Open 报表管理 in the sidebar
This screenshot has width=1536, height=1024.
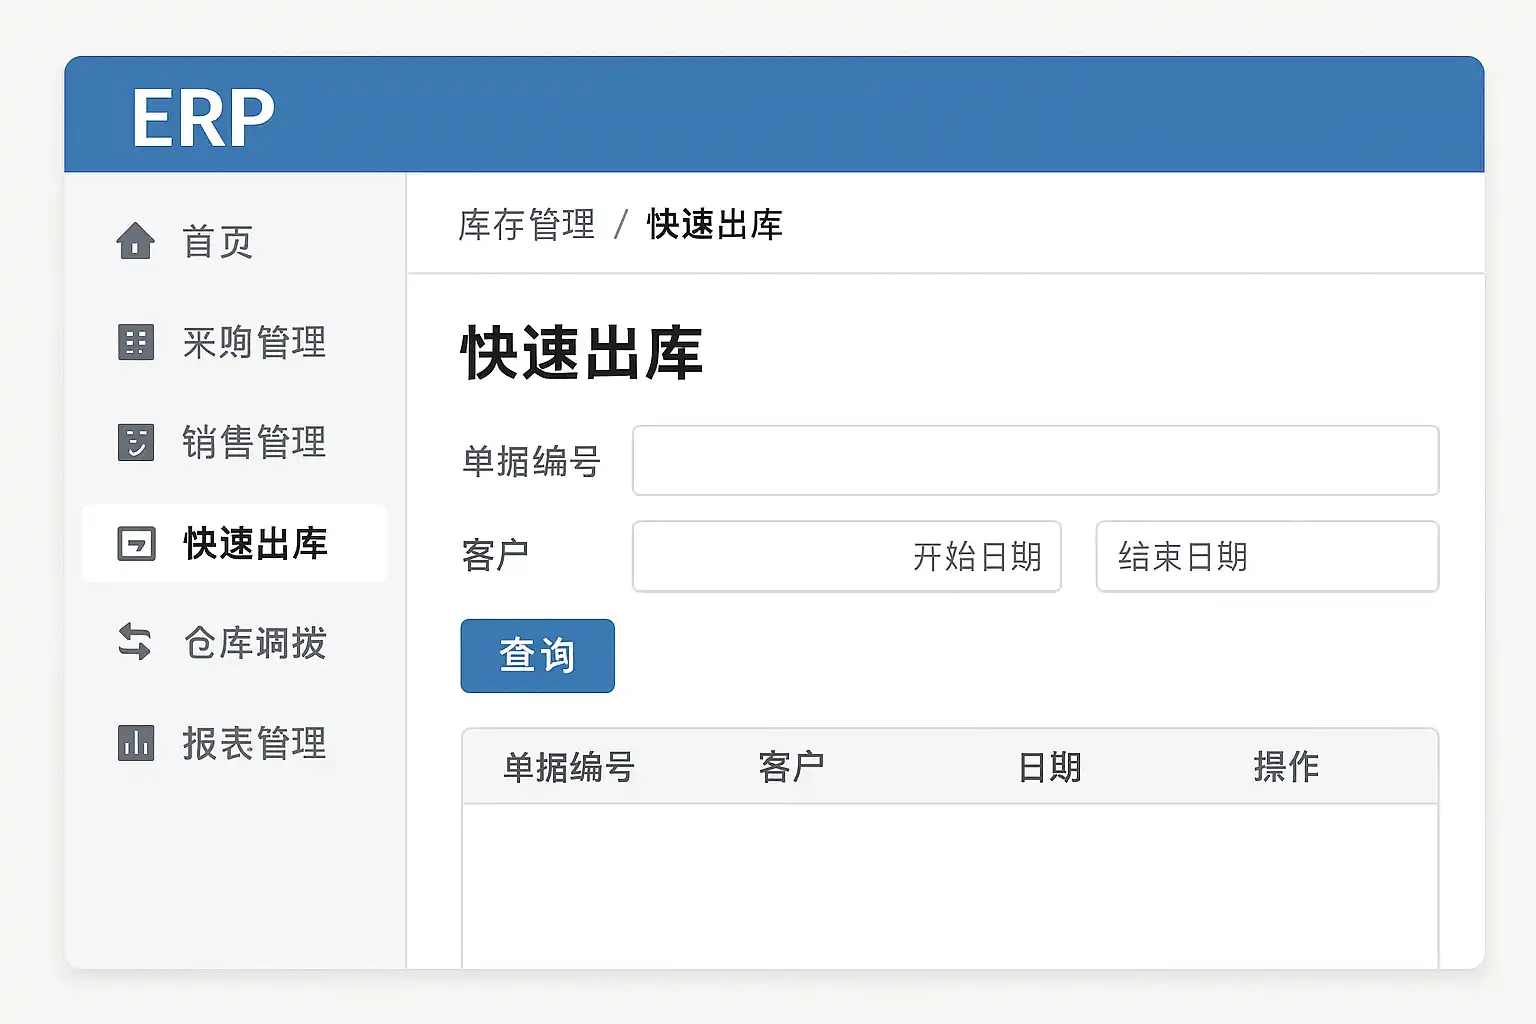(x=254, y=743)
